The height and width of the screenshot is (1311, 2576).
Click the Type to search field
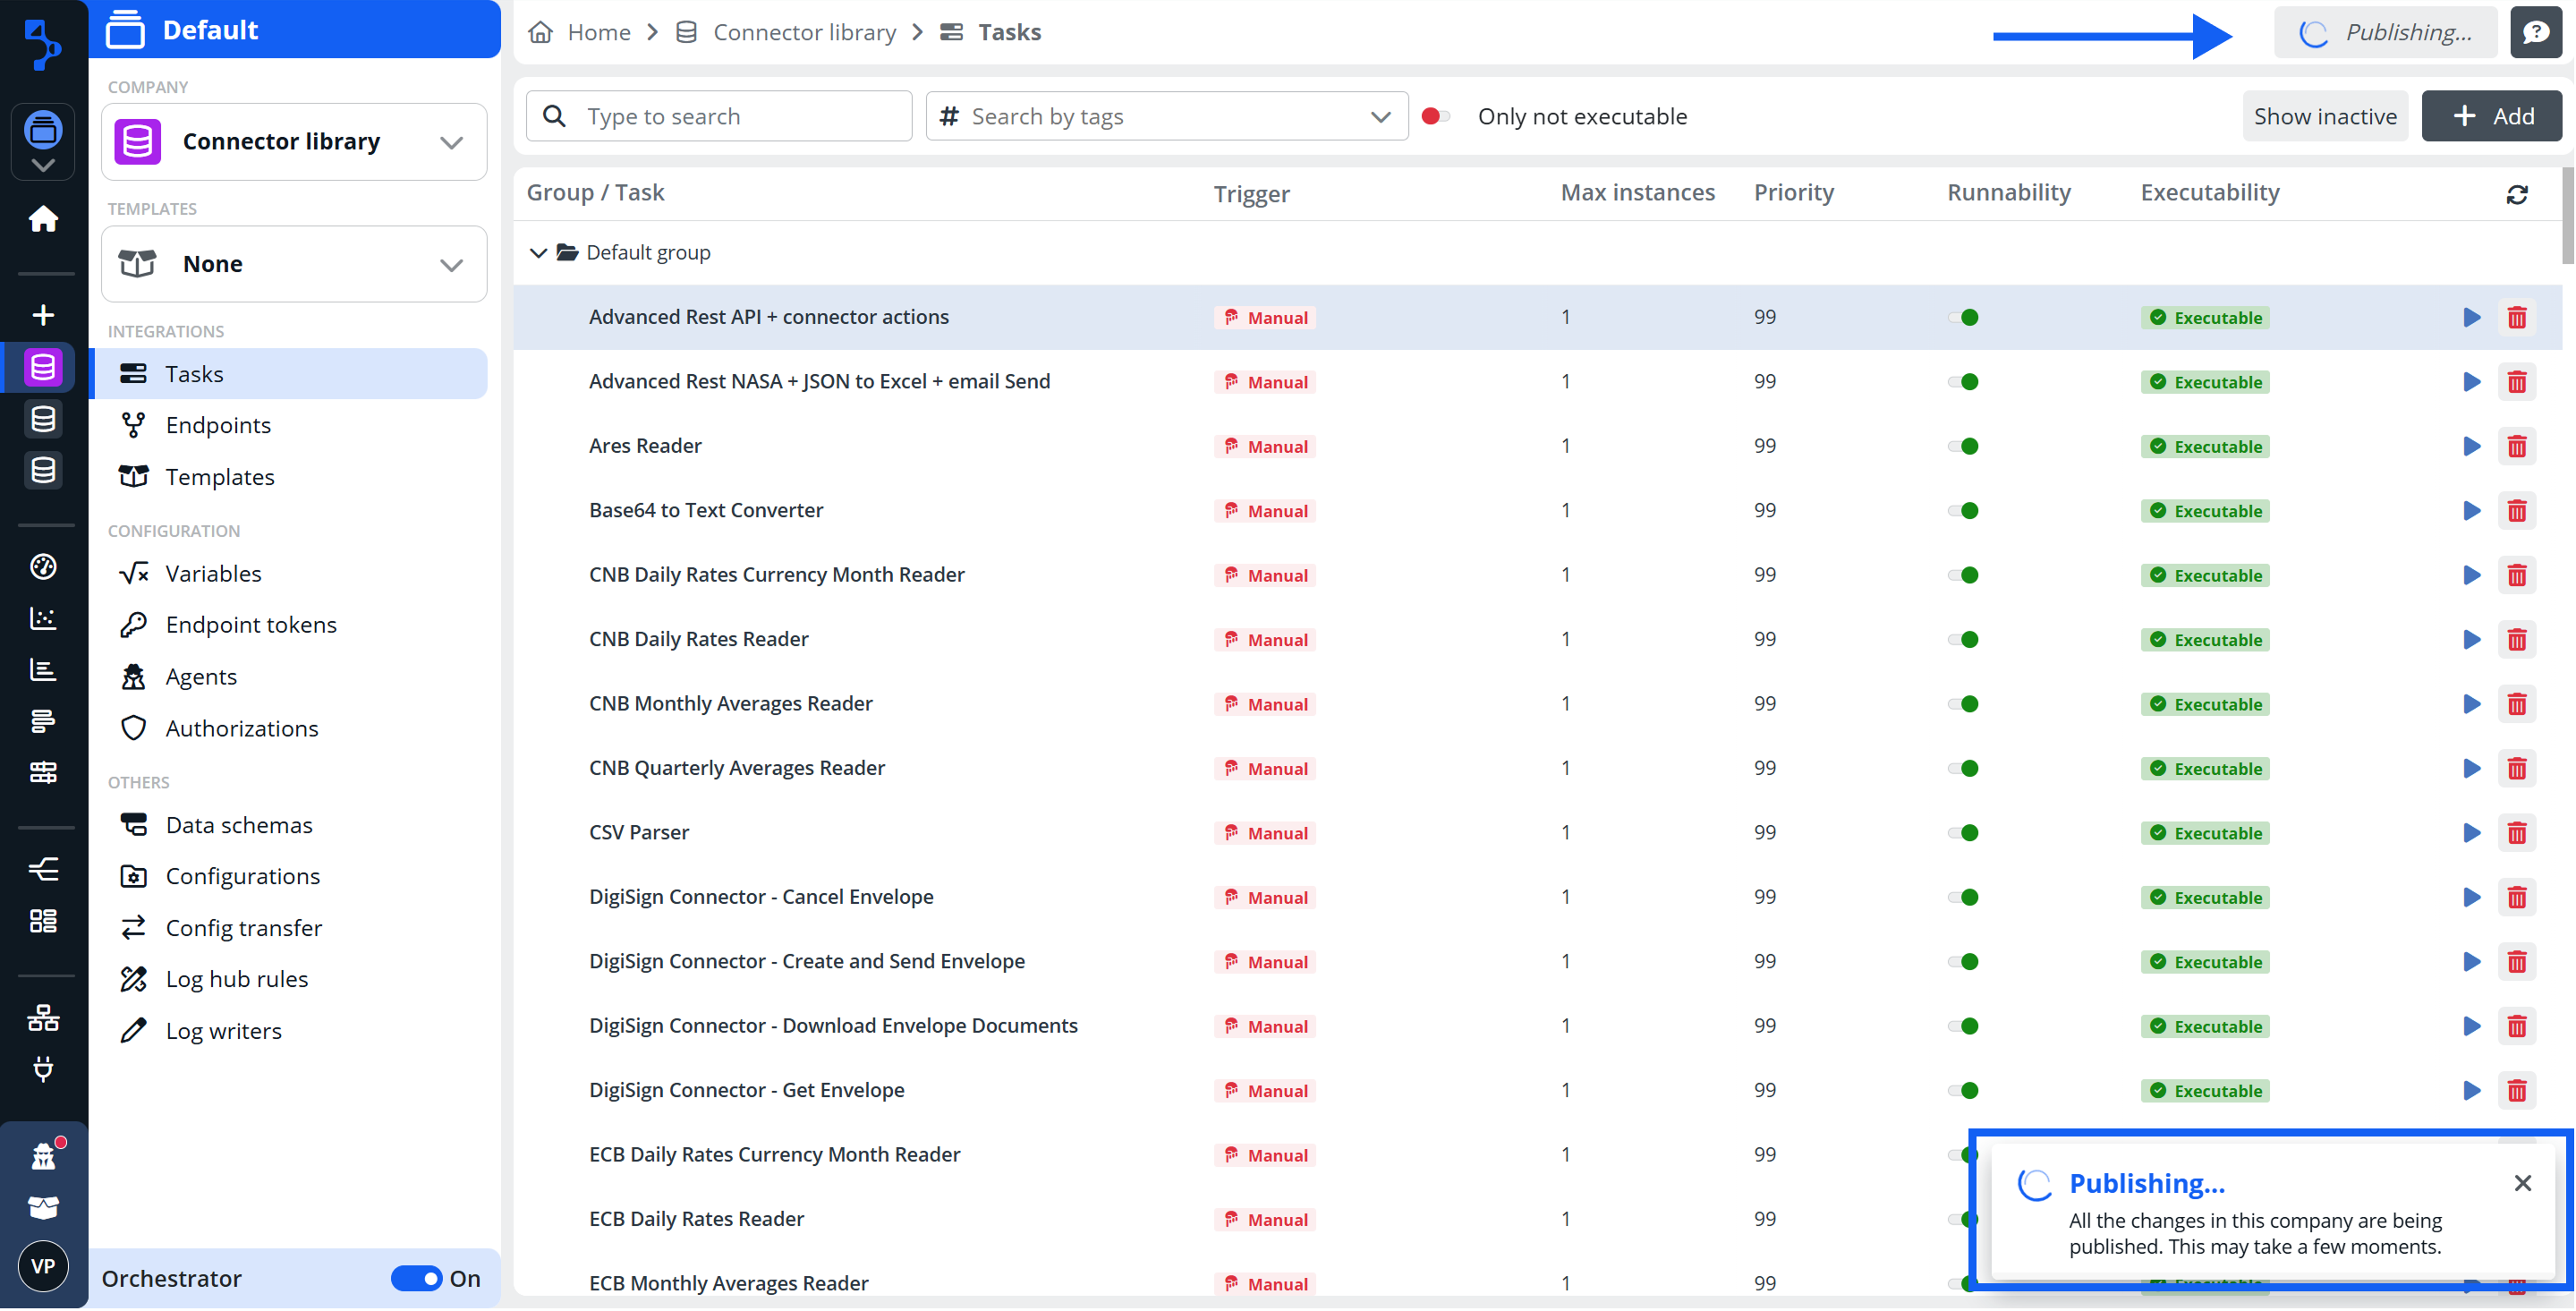(x=719, y=116)
